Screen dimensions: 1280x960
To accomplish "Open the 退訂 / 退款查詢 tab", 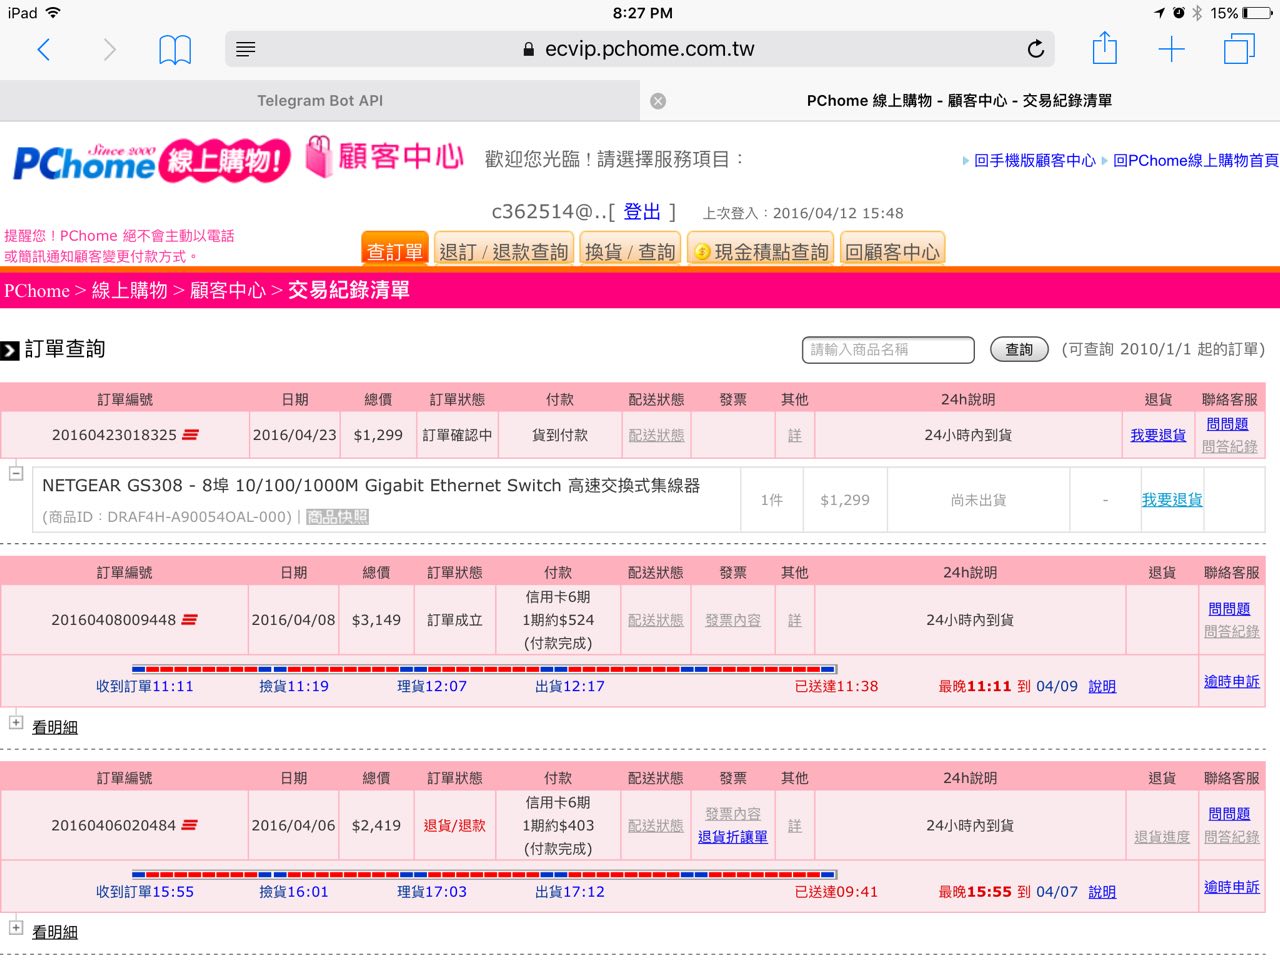I will (504, 250).
